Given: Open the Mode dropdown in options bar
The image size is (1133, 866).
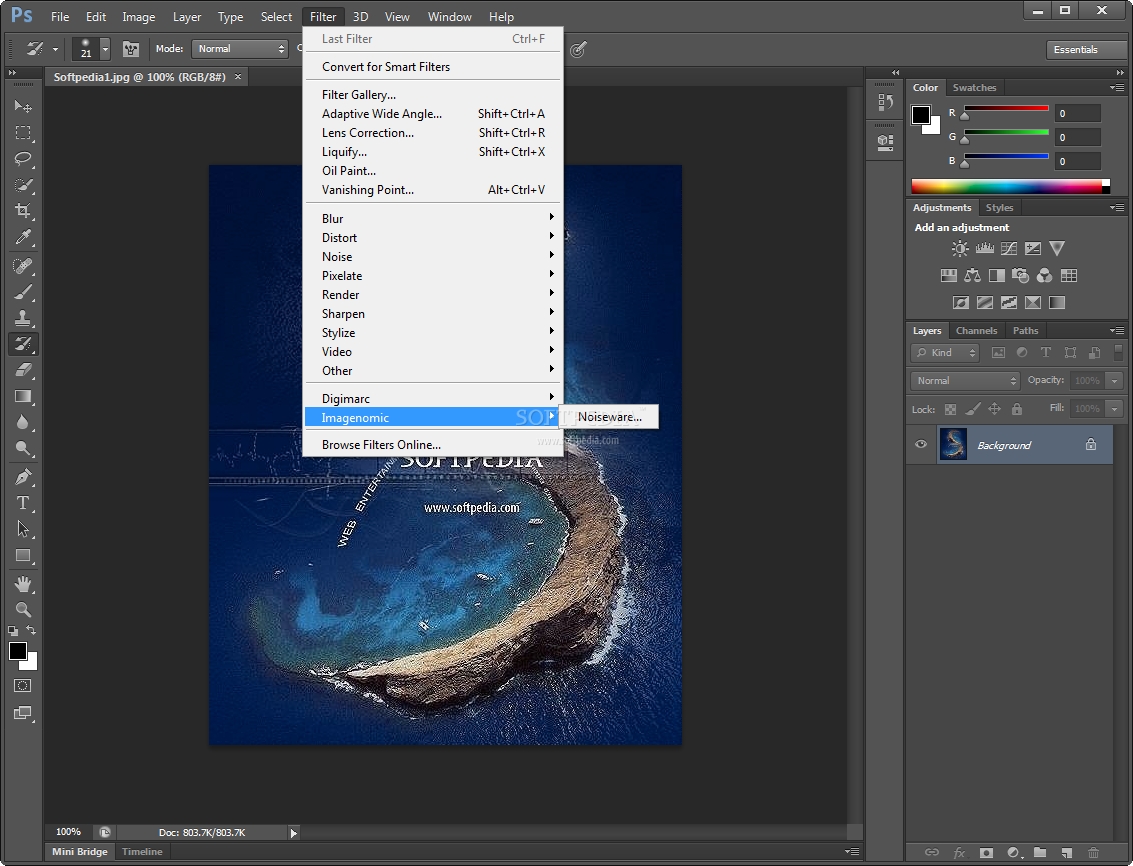Looking at the screenshot, I should pyautogui.click(x=241, y=49).
